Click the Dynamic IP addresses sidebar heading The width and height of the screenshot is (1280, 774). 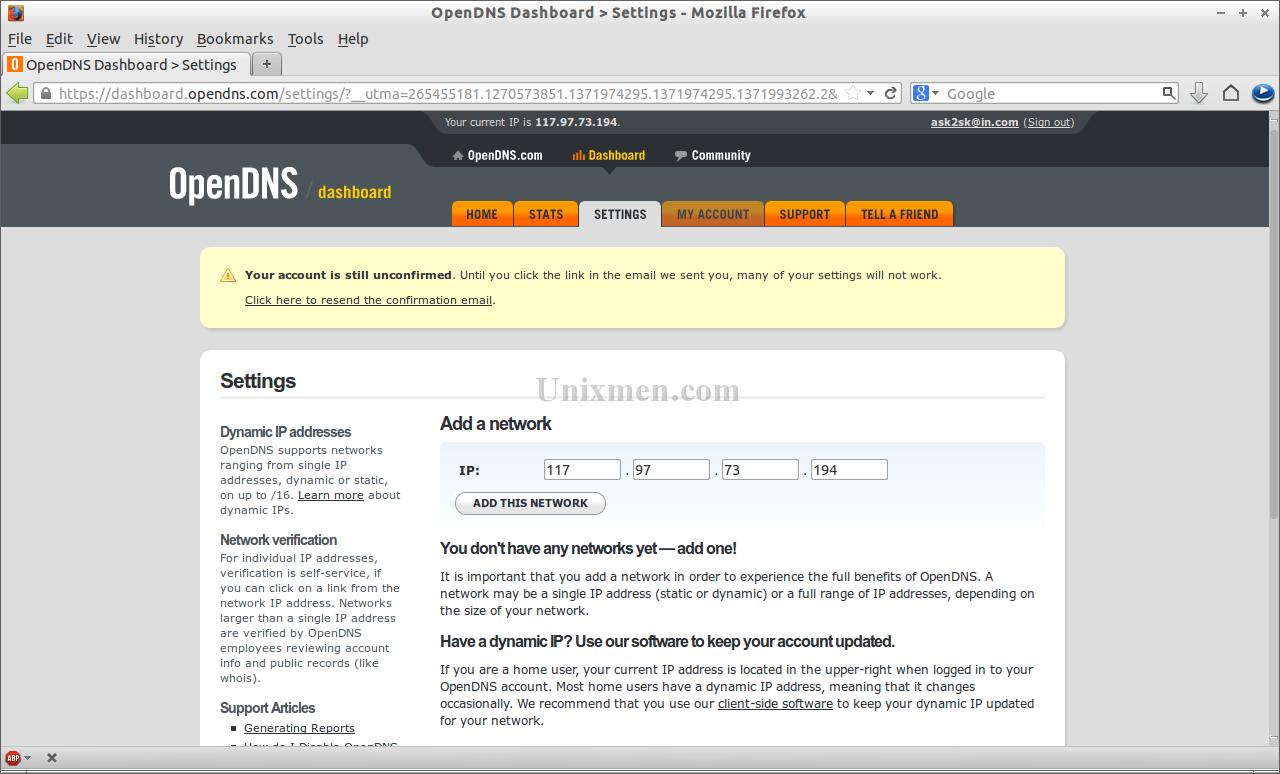tap(286, 432)
